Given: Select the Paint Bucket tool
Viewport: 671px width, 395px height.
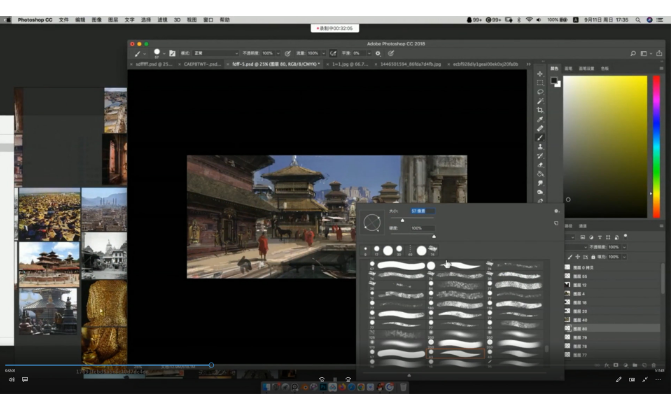Looking at the screenshot, I should 540,174.
